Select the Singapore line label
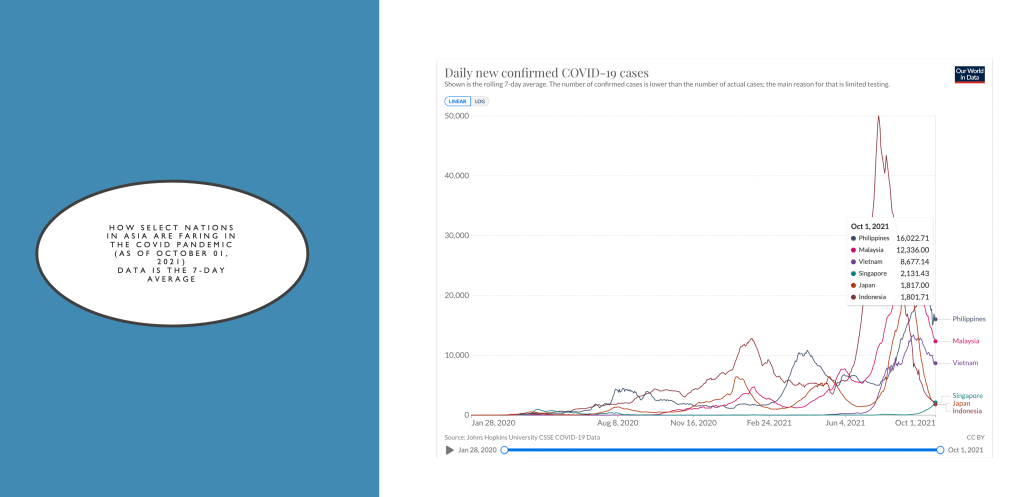 [967, 396]
